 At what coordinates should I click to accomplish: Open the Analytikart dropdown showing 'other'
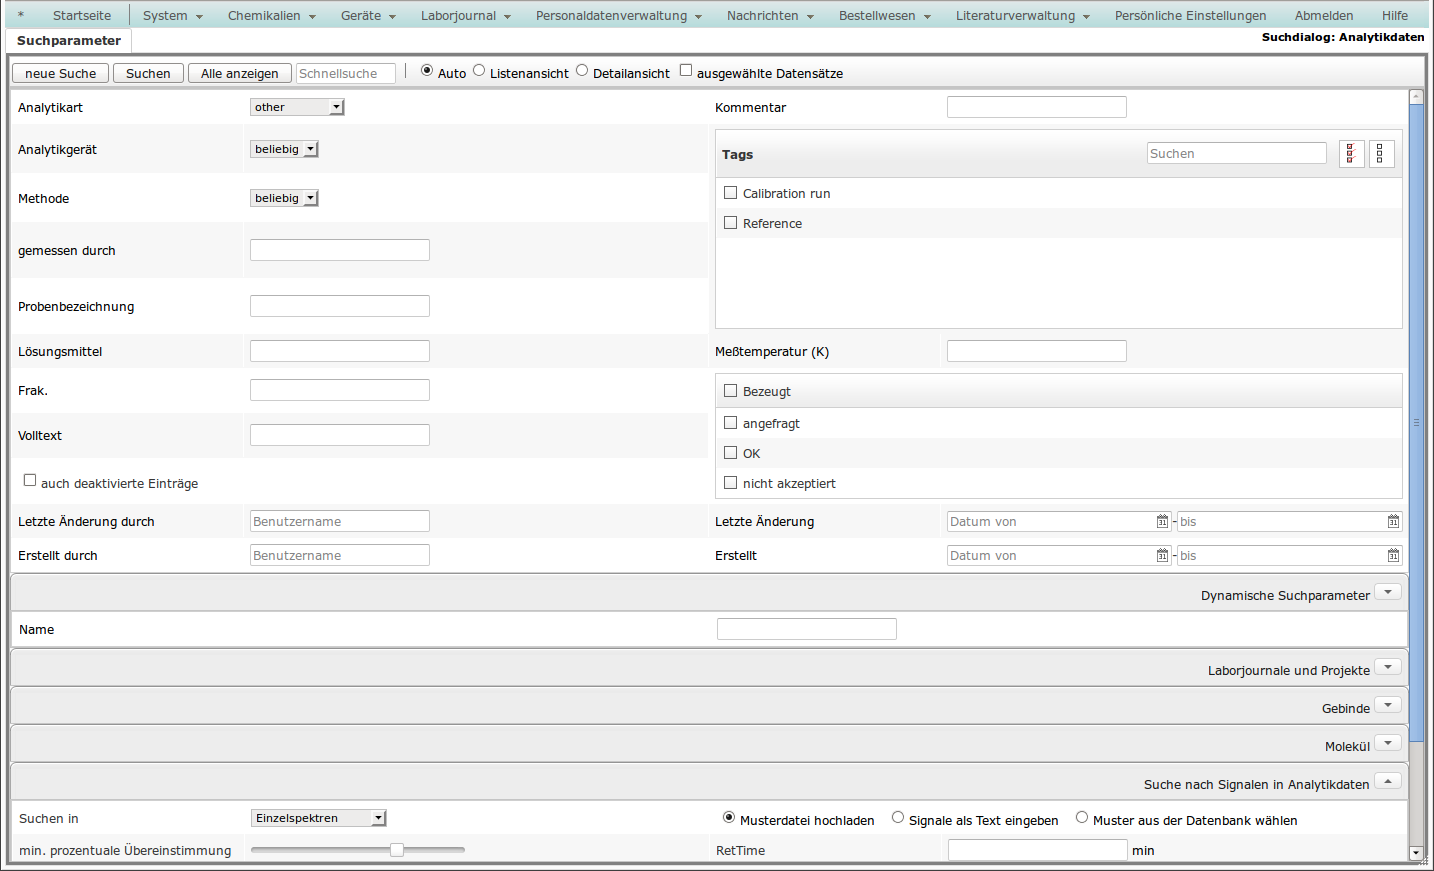[x=297, y=107]
